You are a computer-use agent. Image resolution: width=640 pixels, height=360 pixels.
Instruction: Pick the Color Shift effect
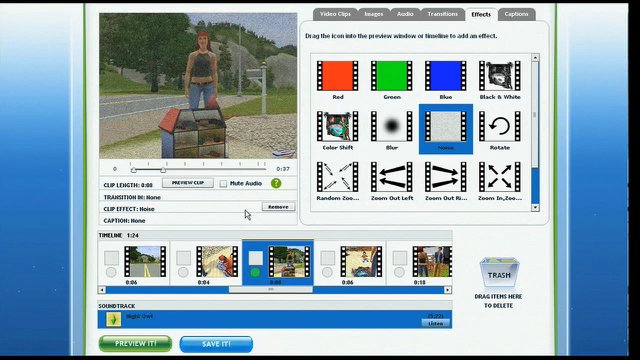pyautogui.click(x=338, y=127)
